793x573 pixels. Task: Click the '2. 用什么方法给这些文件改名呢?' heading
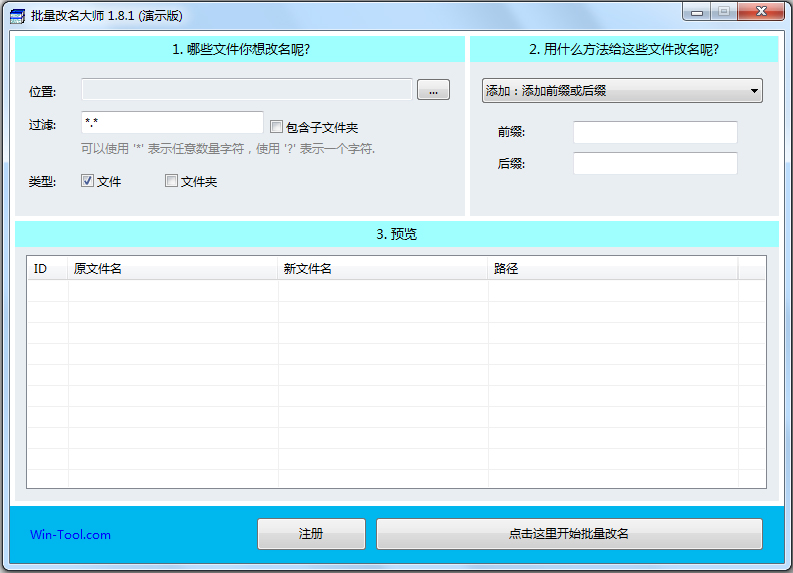click(x=624, y=49)
